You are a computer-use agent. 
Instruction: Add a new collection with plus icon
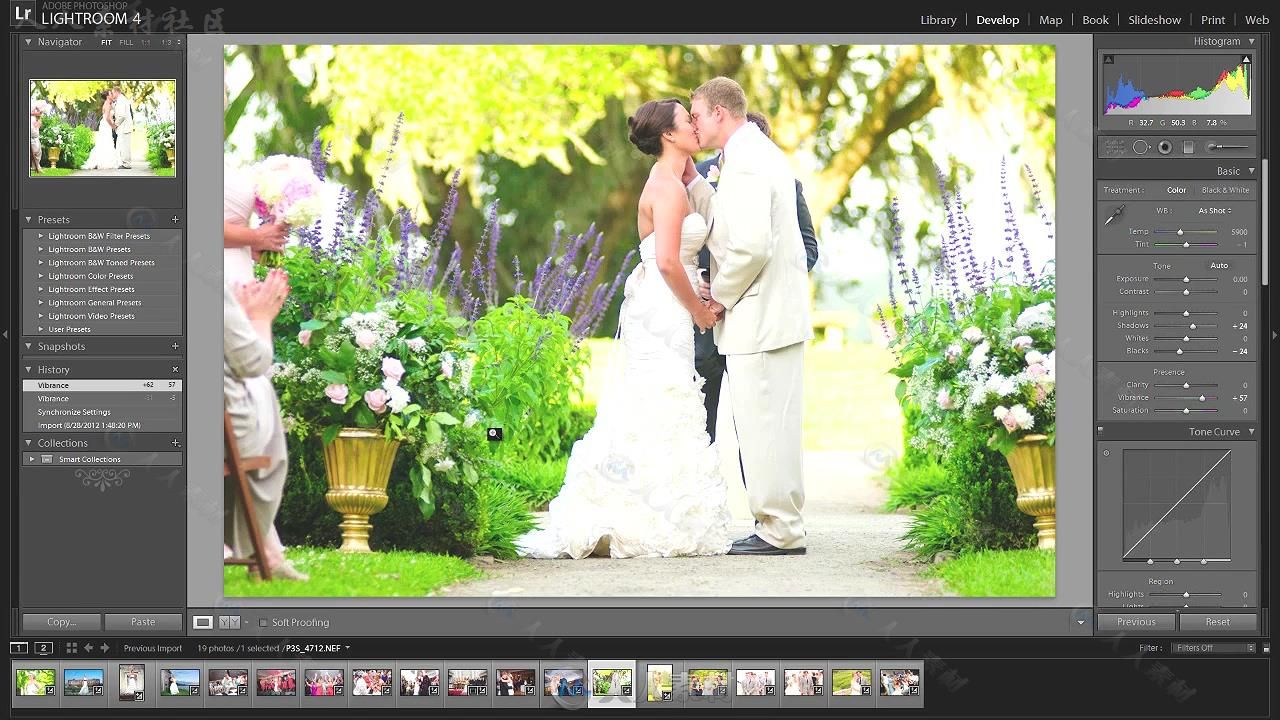[175, 443]
